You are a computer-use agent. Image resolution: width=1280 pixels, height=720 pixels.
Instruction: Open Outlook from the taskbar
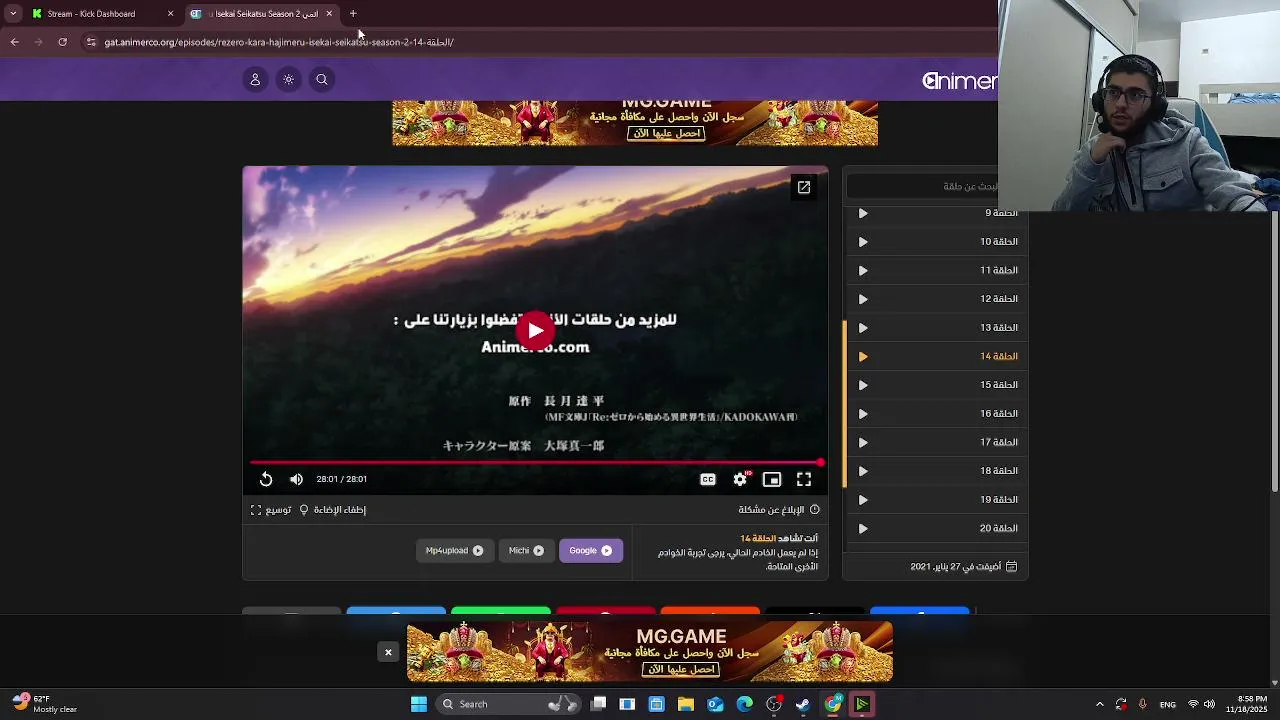(x=715, y=704)
